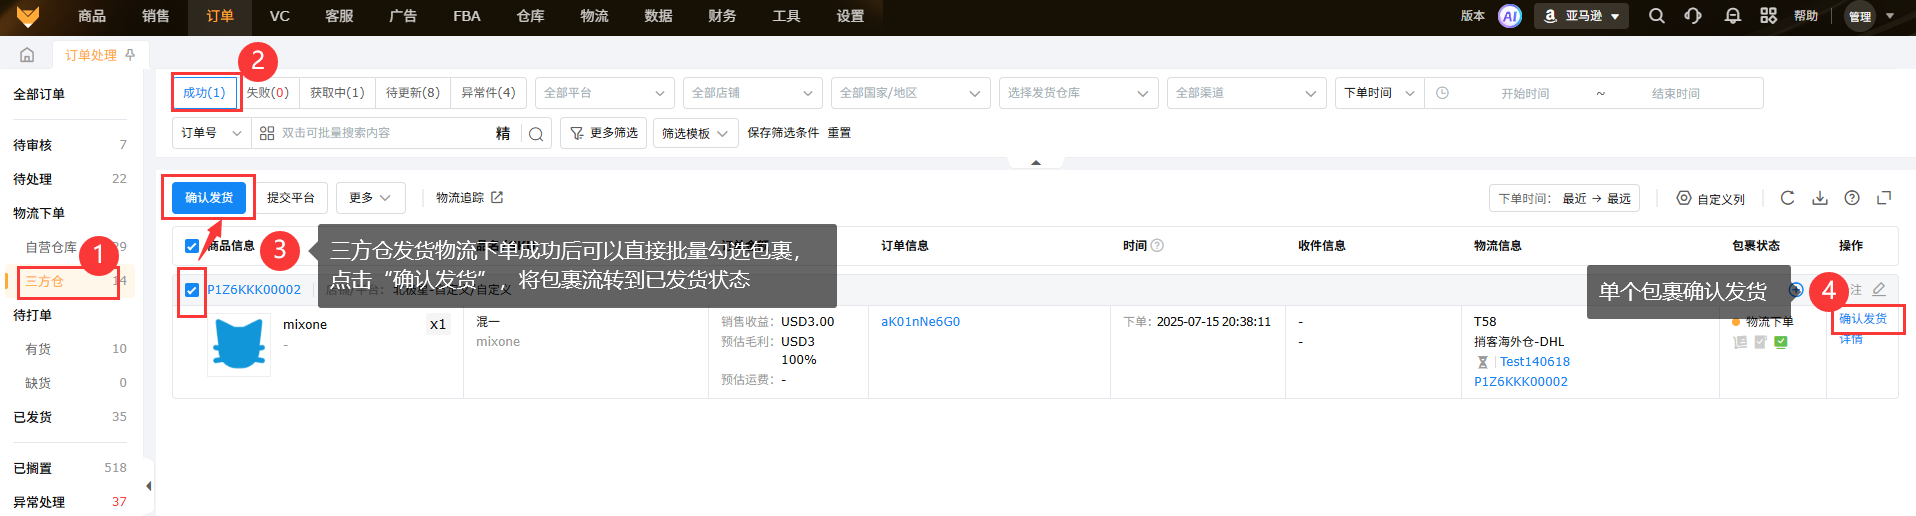Screen dimensions: 1916x516
Task: Toggle the select-all checkbox in table header
Action: coord(192,246)
